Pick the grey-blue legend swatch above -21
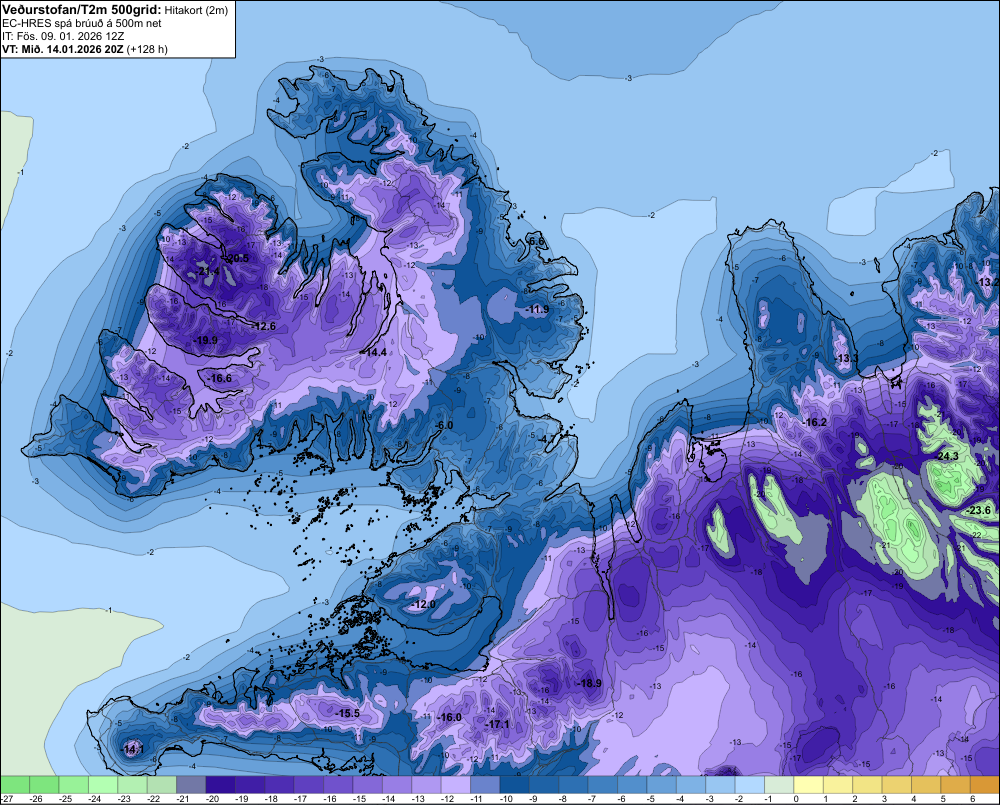 (x=191, y=784)
